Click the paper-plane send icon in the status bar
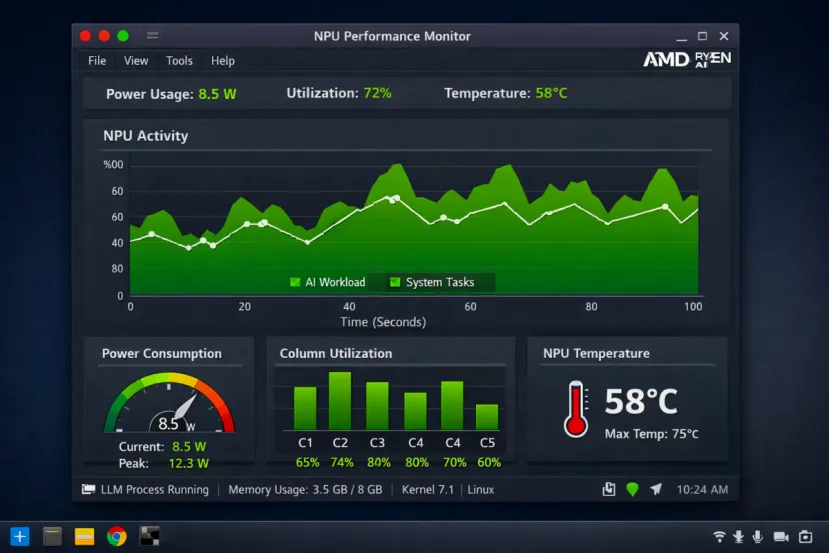The height and width of the screenshot is (553, 829). pyautogui.click(x=656, y=489)
